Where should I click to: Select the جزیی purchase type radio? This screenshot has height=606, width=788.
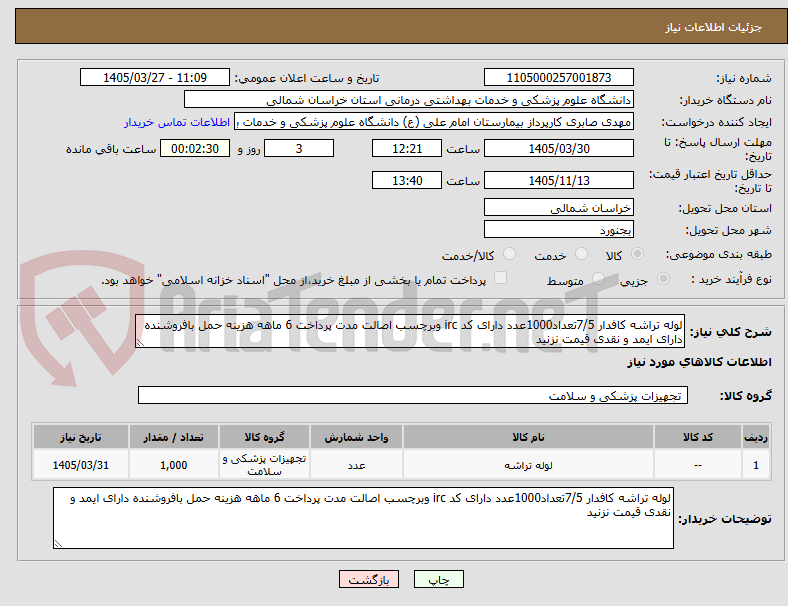coord(663,278)
